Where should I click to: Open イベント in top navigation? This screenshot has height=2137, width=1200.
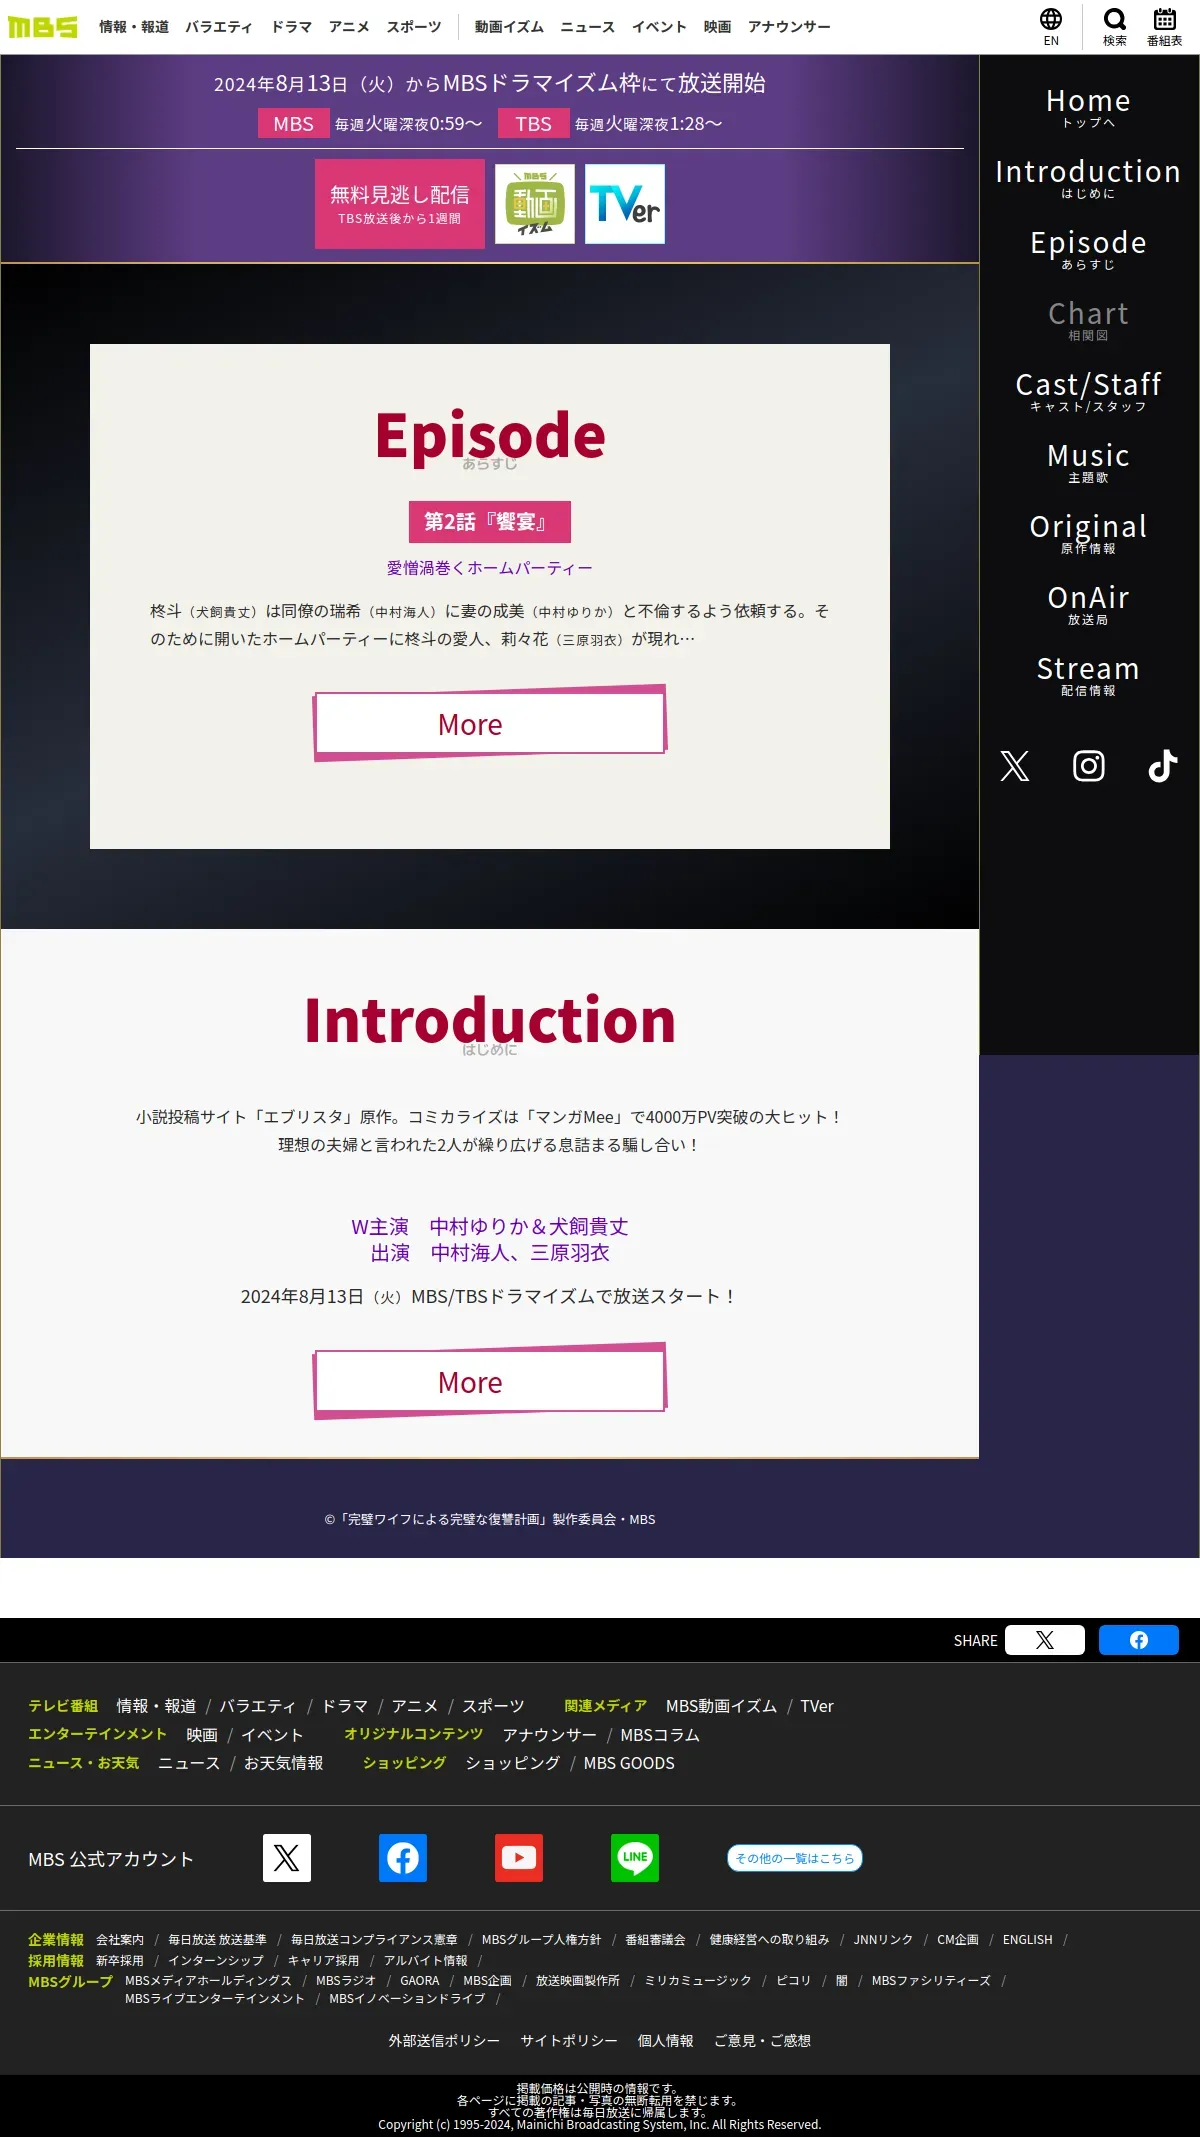click(x=659, y=27)
